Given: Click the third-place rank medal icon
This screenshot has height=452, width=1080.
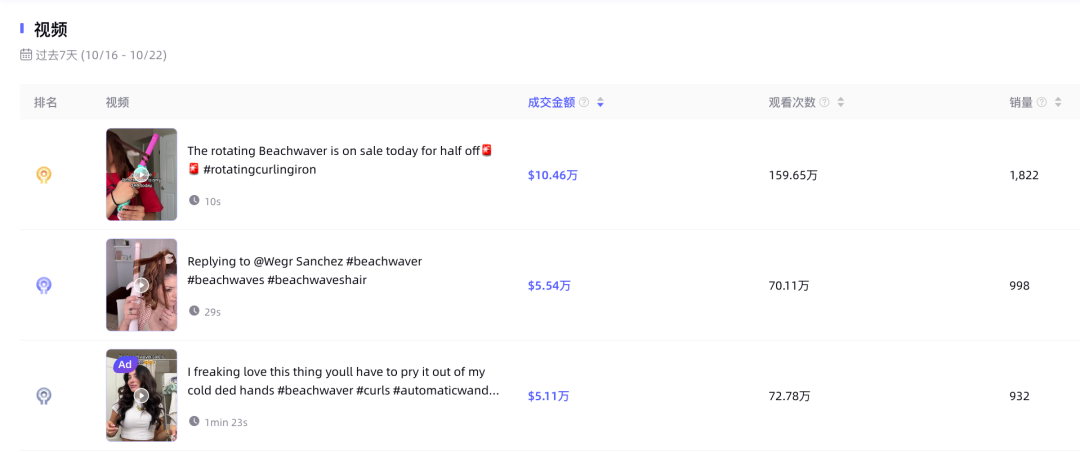Looking at the screenshot, I should (44, 396).
